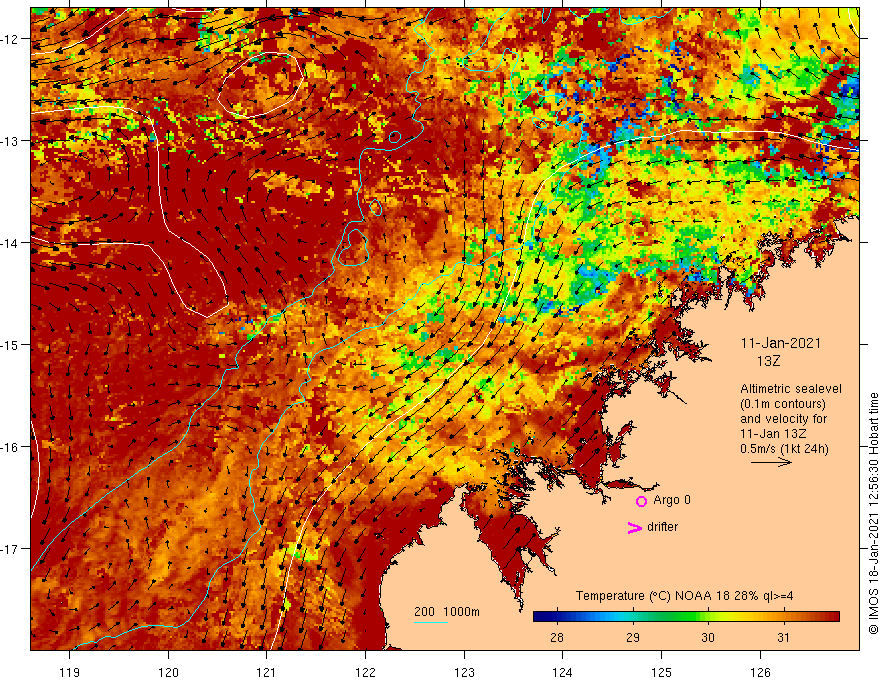Screen dimensions: 880x680
Task: Click the vertical IMOS copyright timestamp text
Action: point(873,513)
